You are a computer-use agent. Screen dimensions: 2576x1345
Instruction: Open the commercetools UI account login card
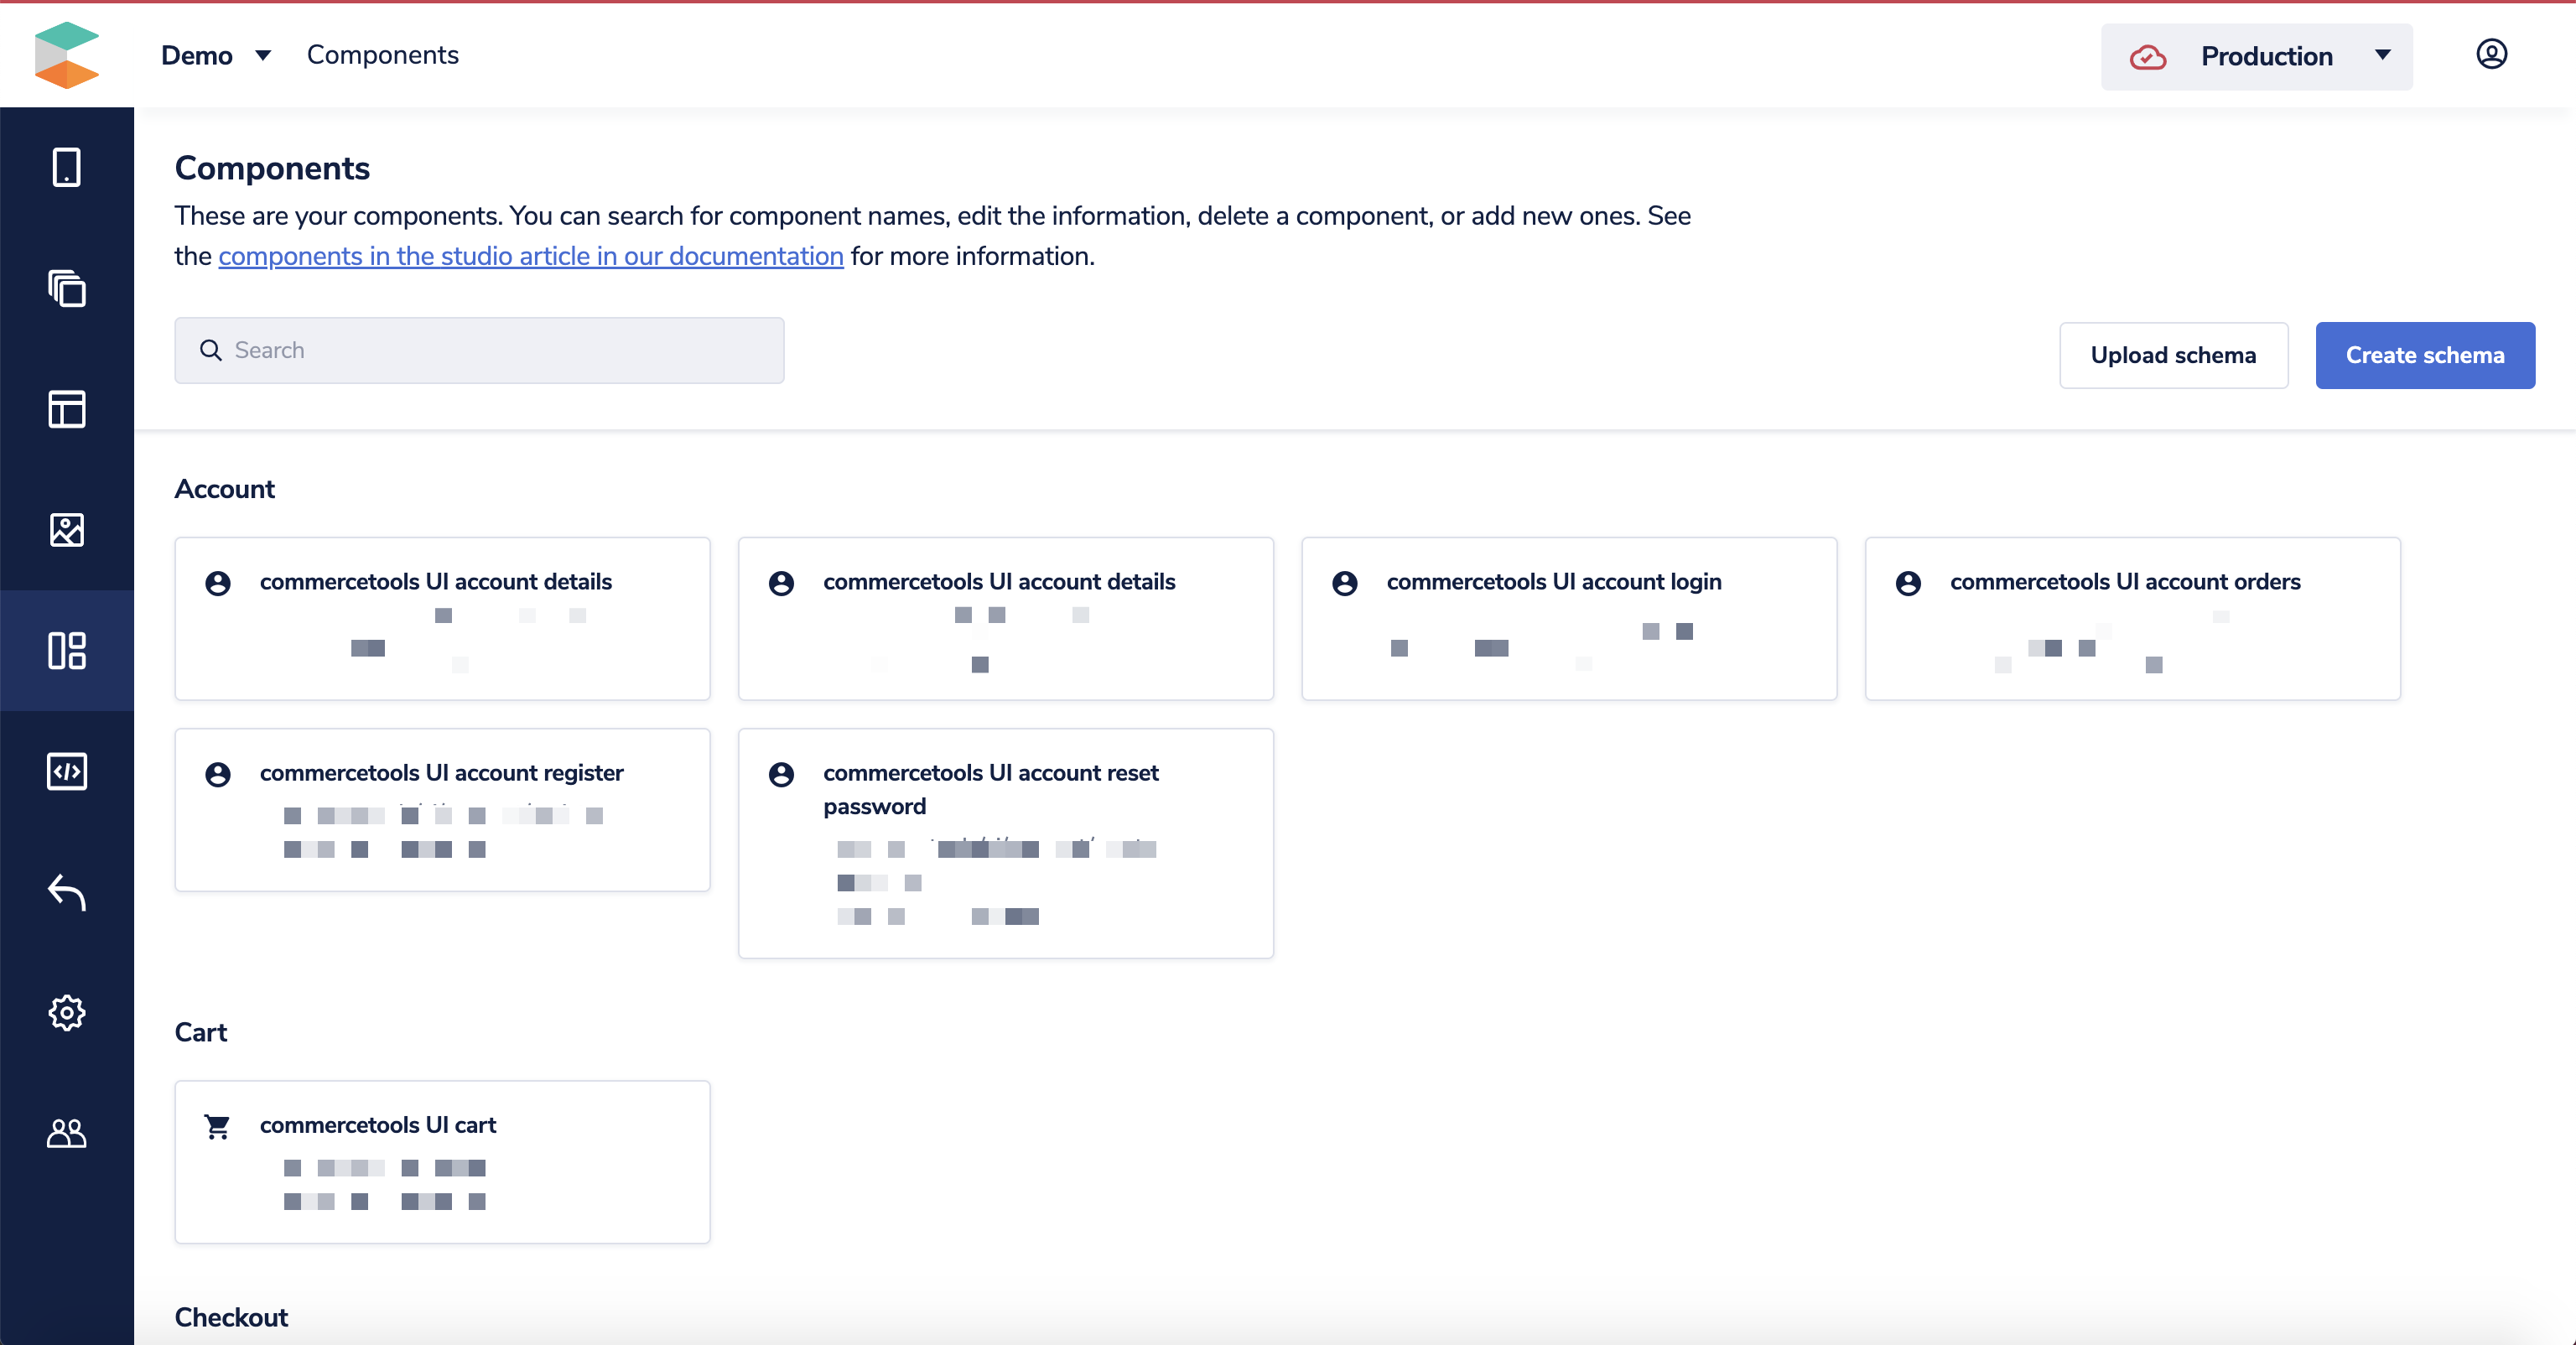click(x=1568, y=618)
